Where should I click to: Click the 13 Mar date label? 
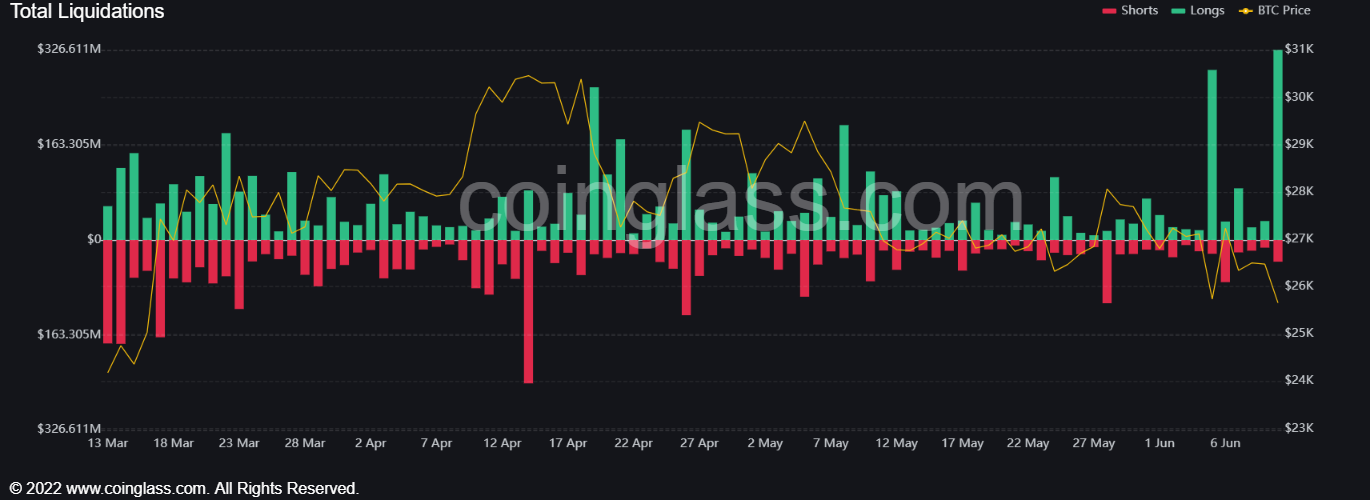pos(108,443)
